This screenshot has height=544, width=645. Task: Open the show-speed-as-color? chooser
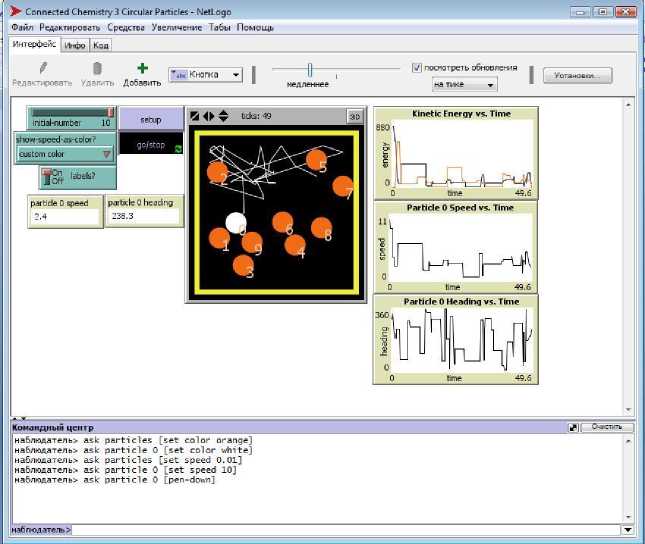65,154
